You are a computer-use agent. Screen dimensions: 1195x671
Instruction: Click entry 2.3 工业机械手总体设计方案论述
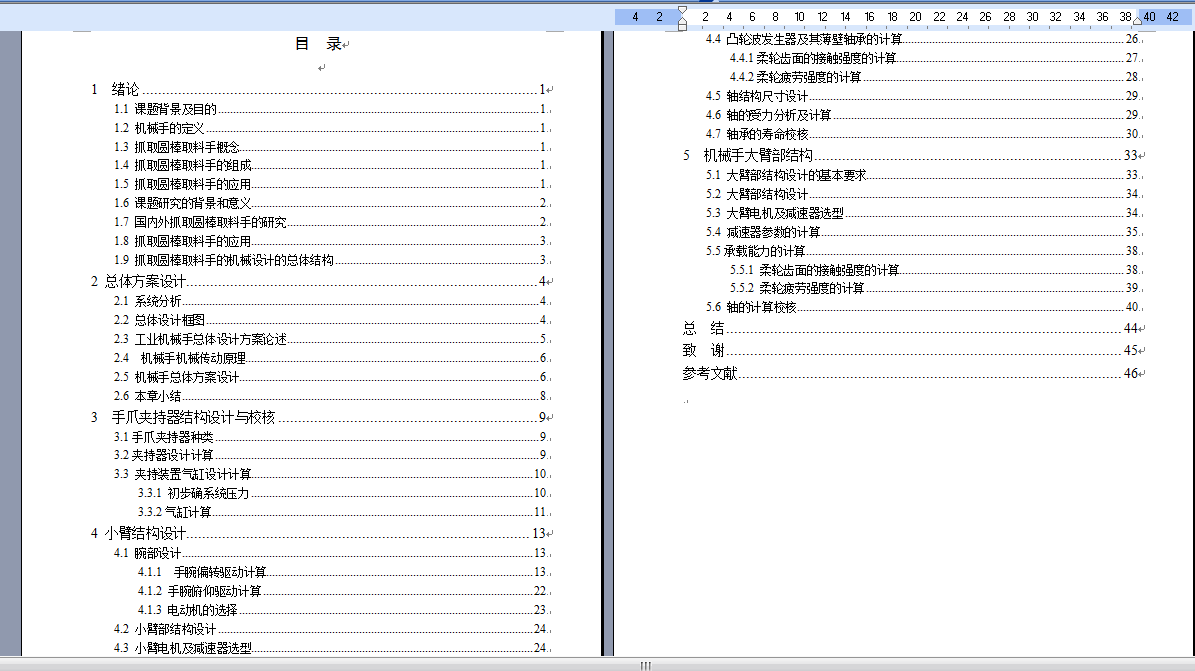pyautogui.click(x=331, y=339)
